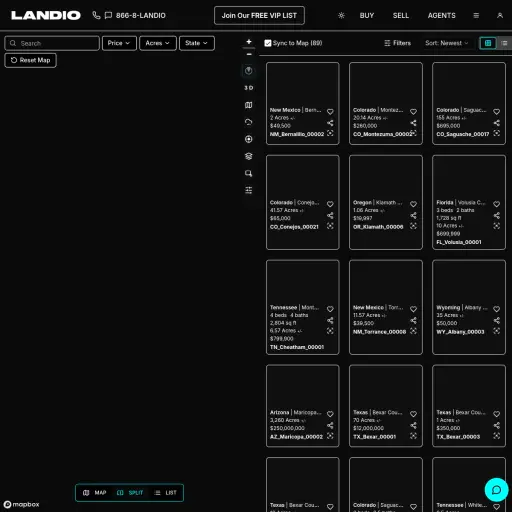The width and height of the screenshot is (512, 512).
Task: Toggle 3D map view
Action: (249, 88)
